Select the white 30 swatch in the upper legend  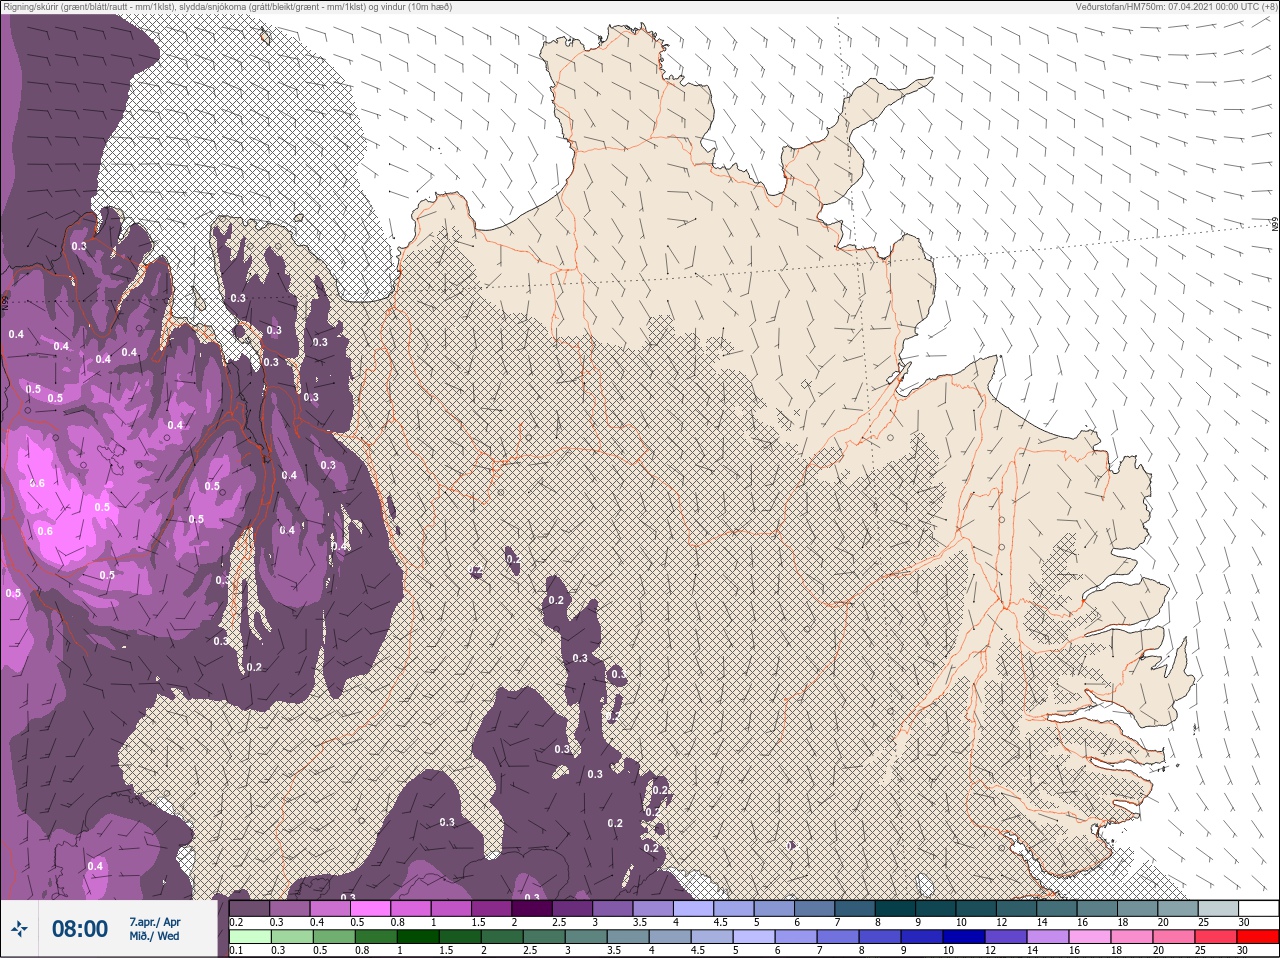(1258, 909)
